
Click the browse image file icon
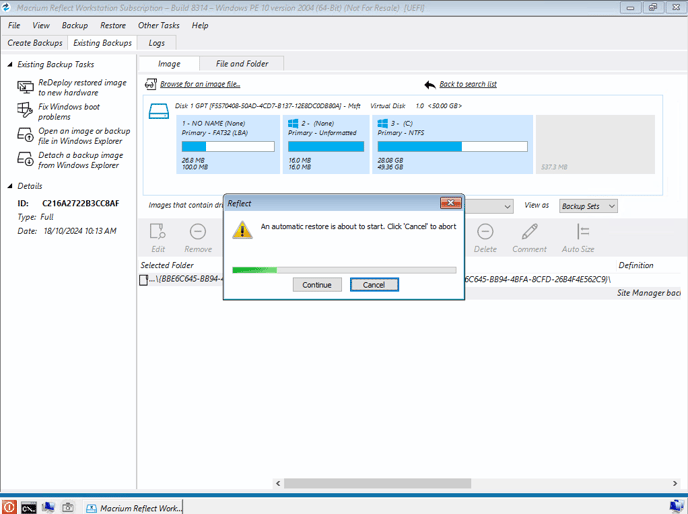click(150, 84)
